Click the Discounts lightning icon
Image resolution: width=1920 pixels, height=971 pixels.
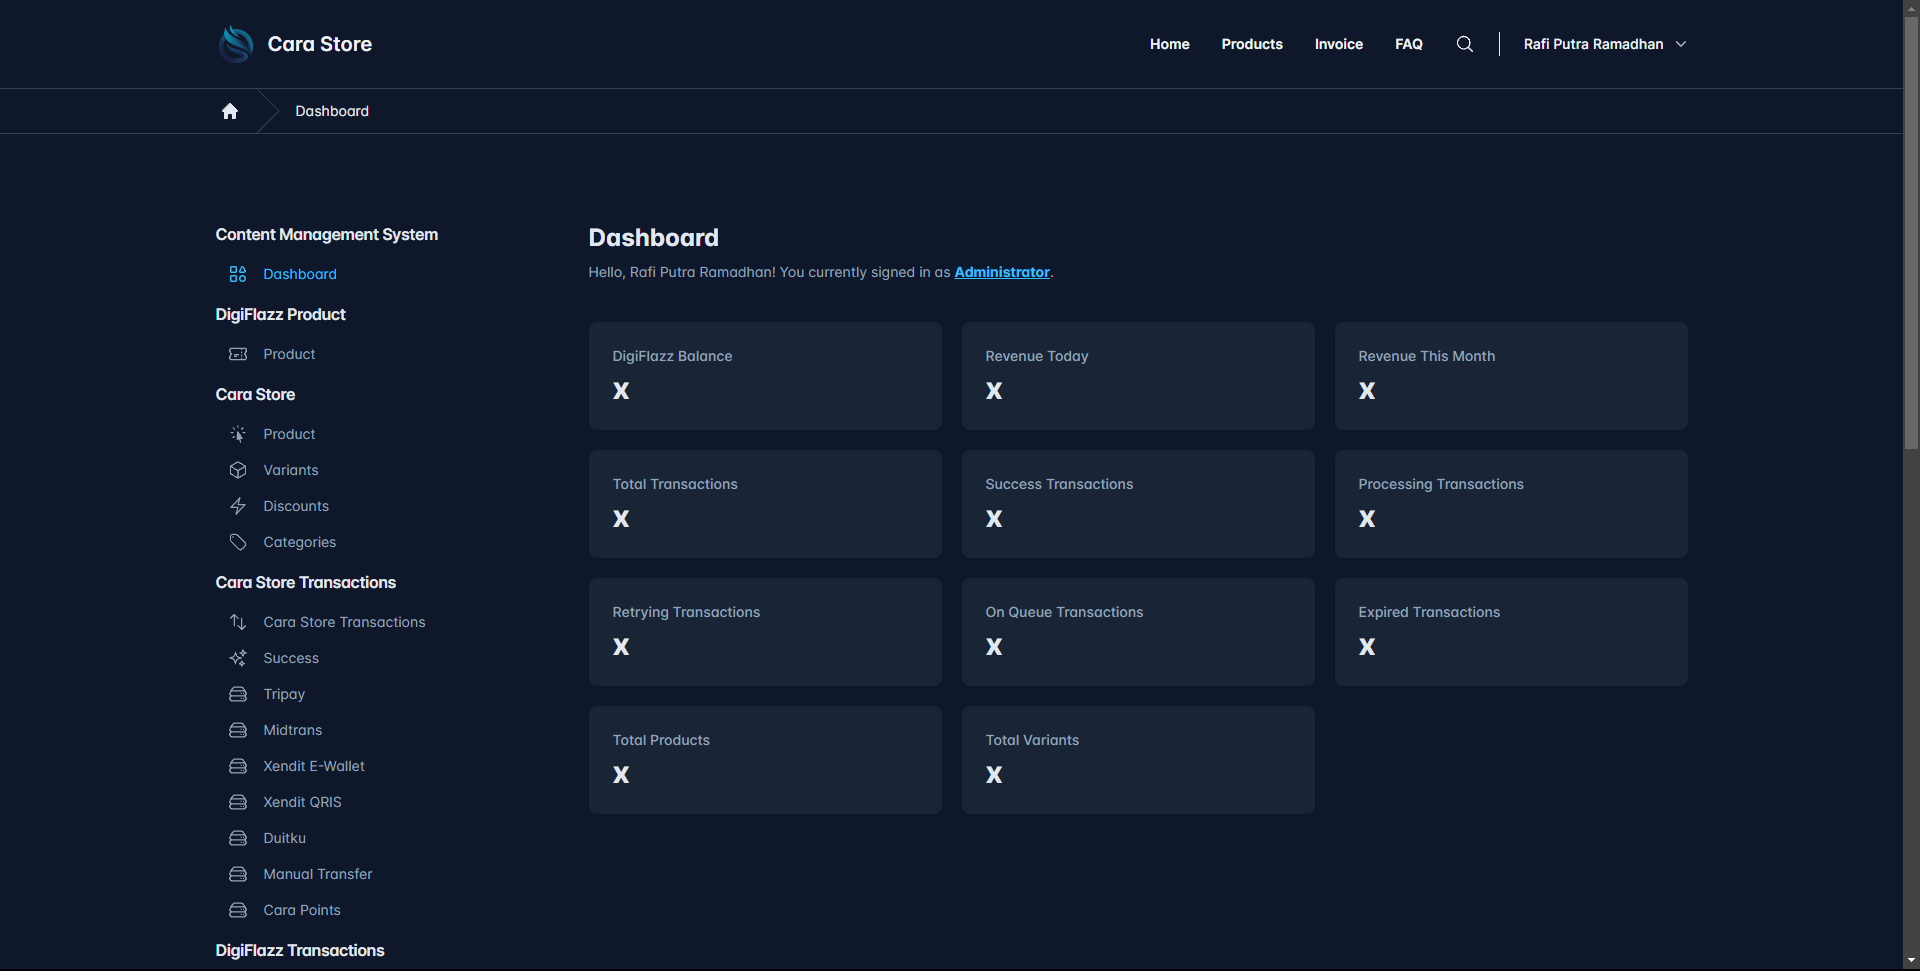[x=238, y=506]
